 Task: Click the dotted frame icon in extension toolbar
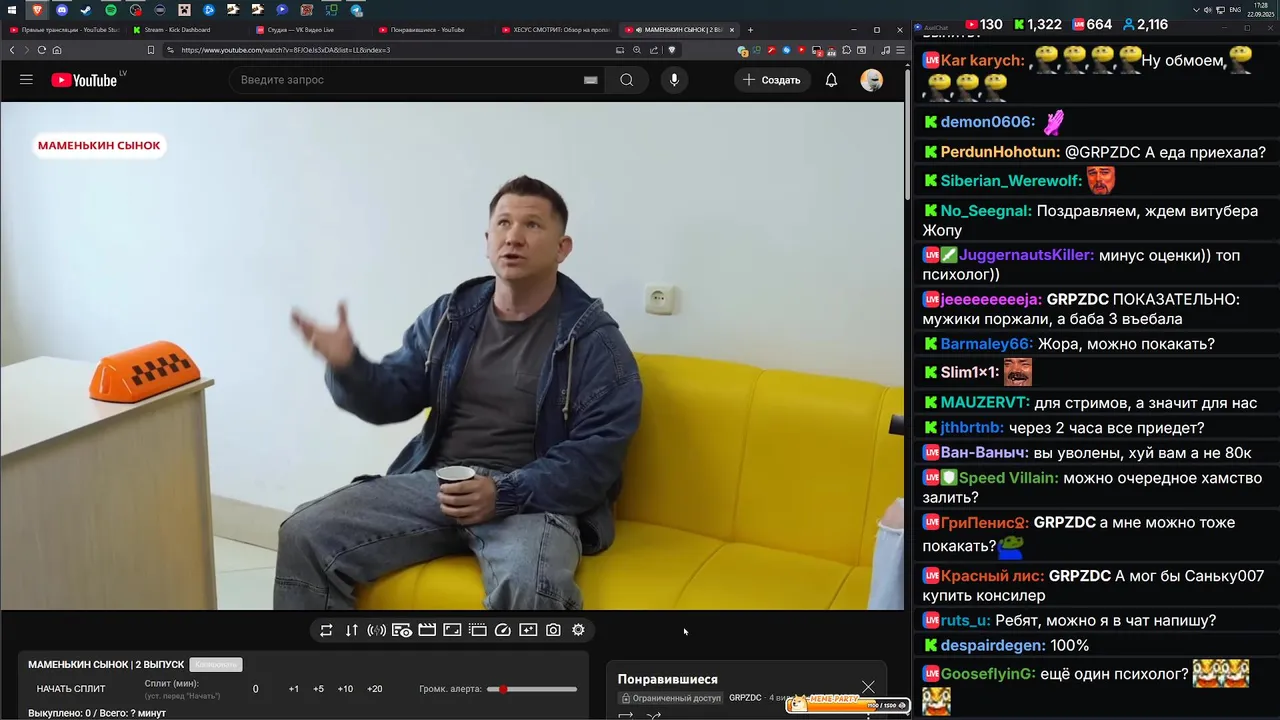click(x=478, y=630)
